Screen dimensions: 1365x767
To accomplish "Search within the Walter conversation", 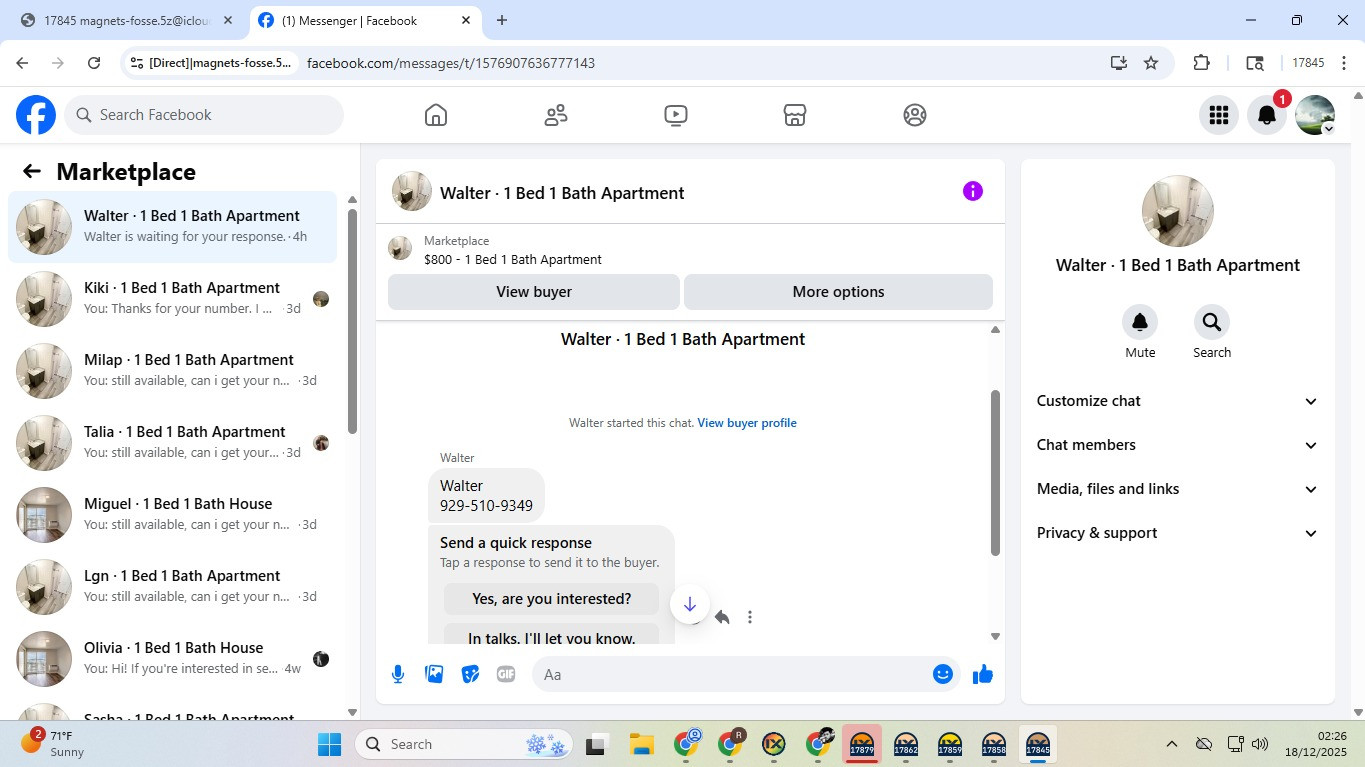I will [1212, 322].
